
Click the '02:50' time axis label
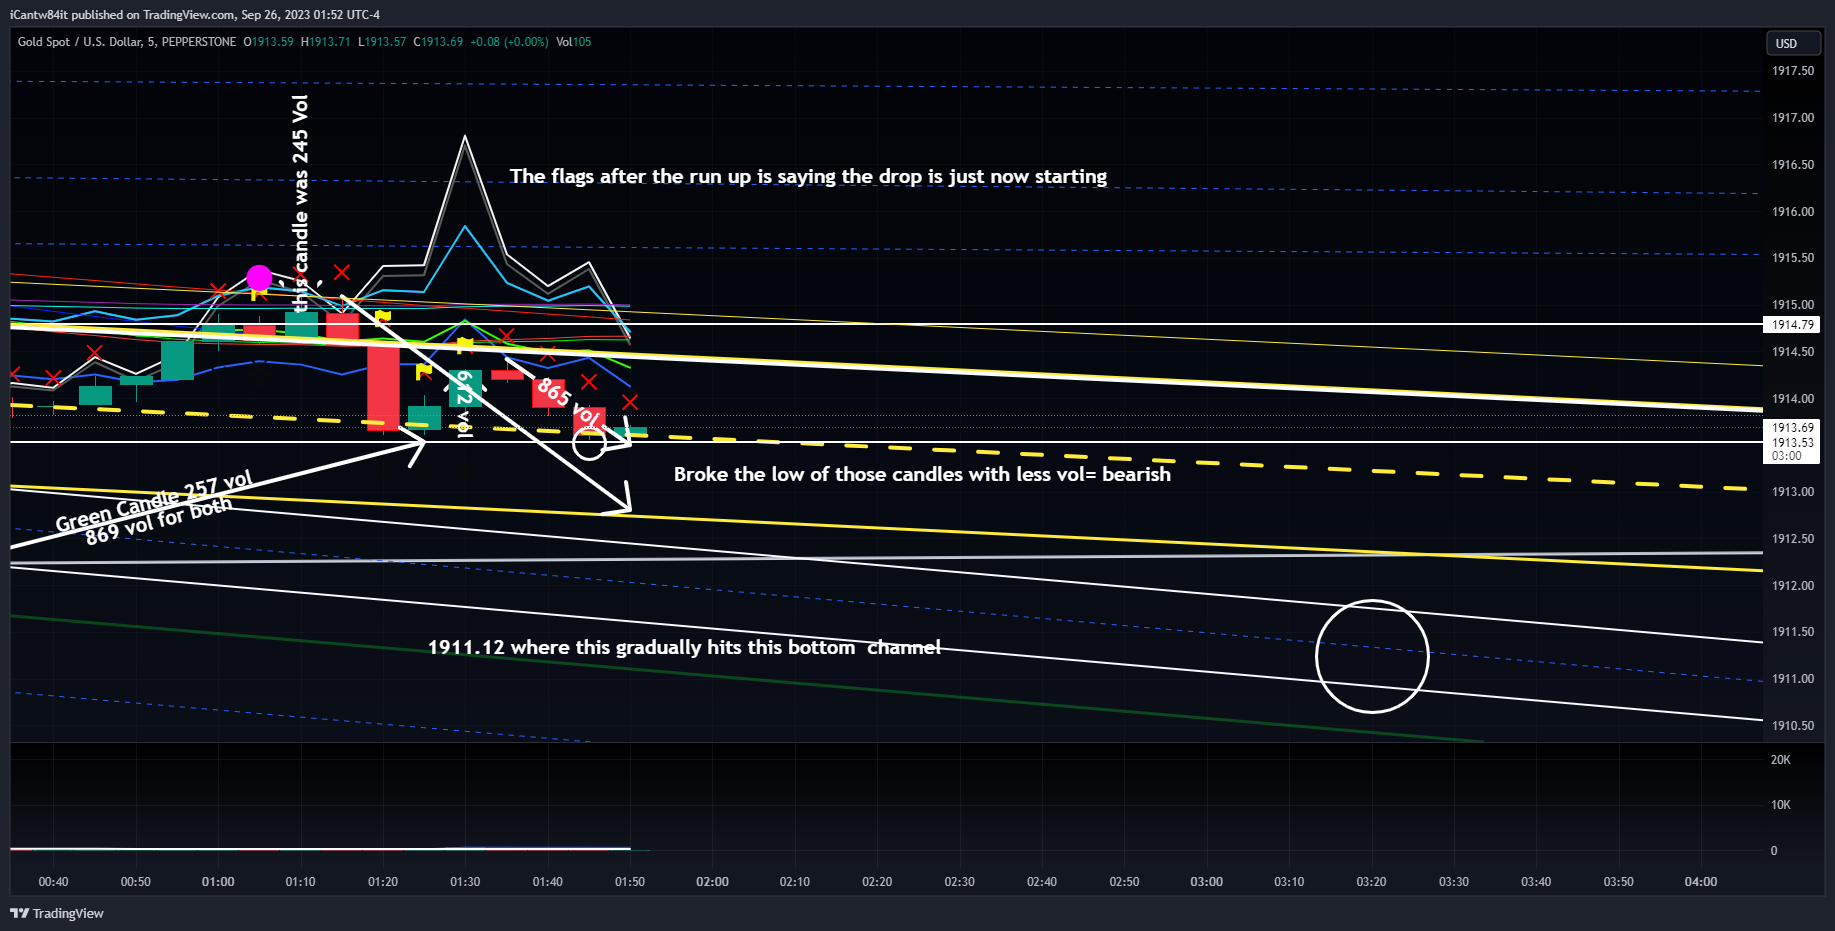(1124, 882)
